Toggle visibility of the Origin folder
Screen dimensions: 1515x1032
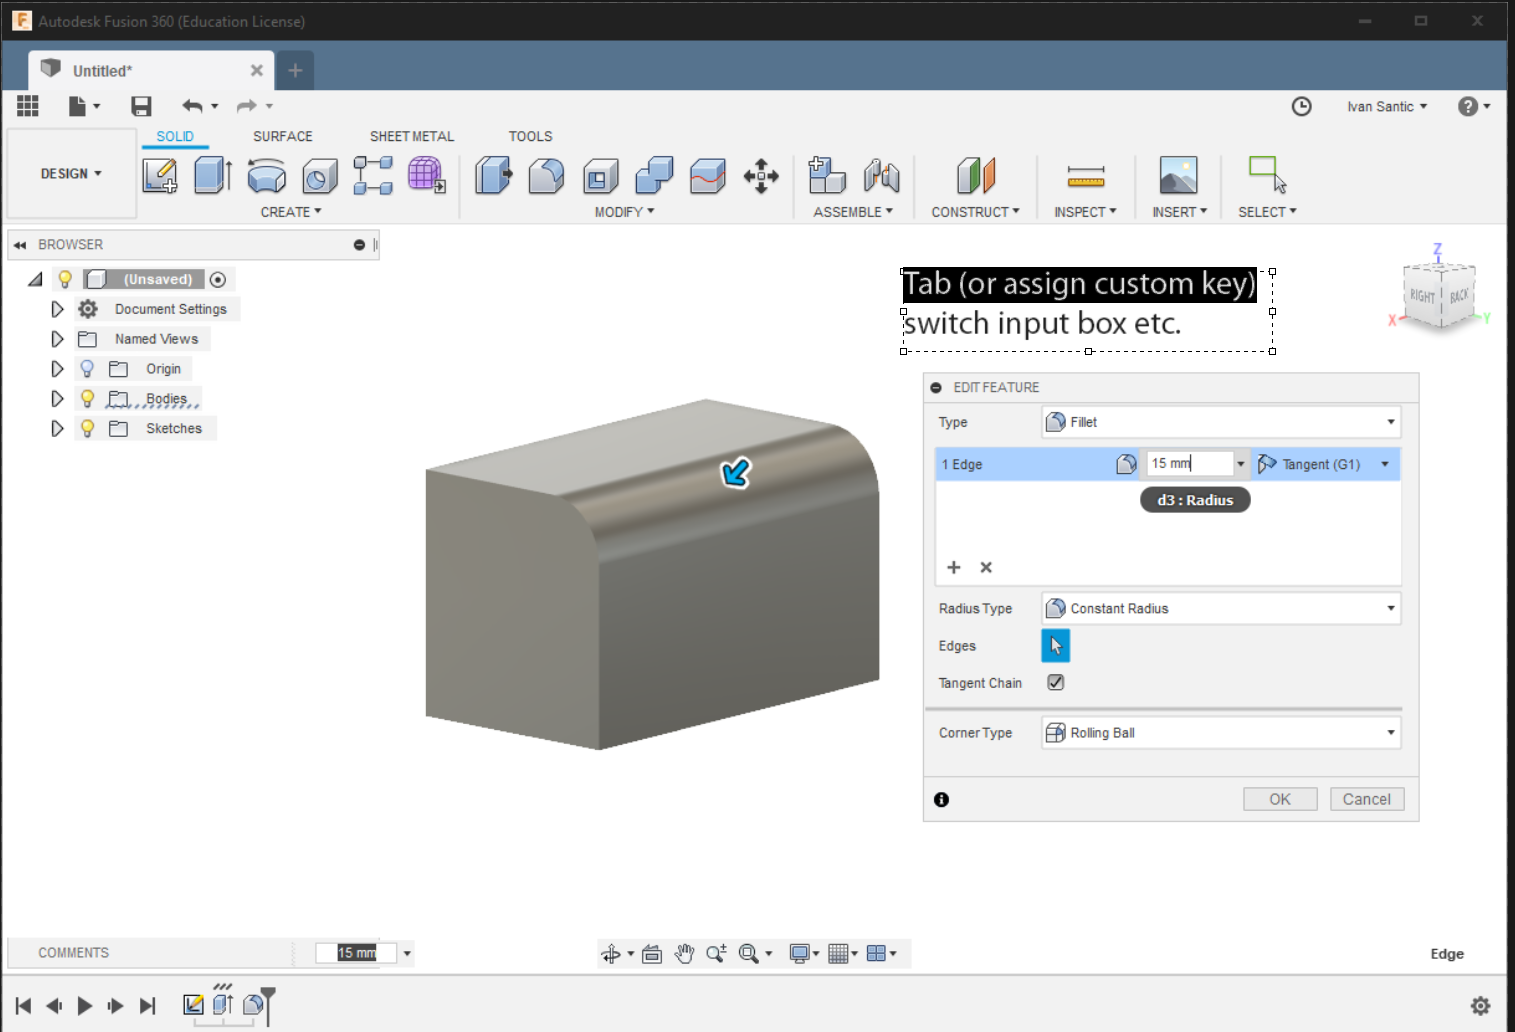[x=88, y=368]
